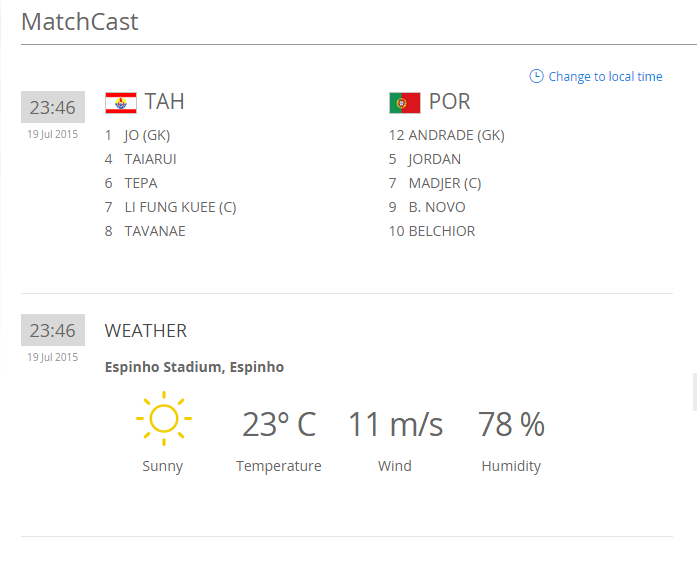Select player MADJER (C)
The image size is (697, 567).
[444, 183]
